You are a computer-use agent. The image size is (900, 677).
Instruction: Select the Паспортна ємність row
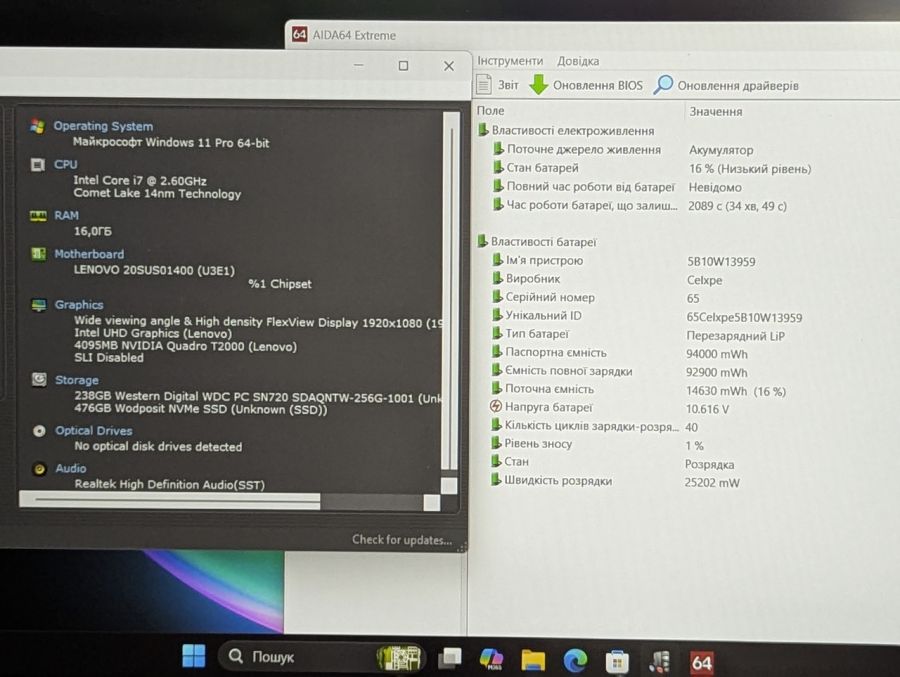[619, 353]
